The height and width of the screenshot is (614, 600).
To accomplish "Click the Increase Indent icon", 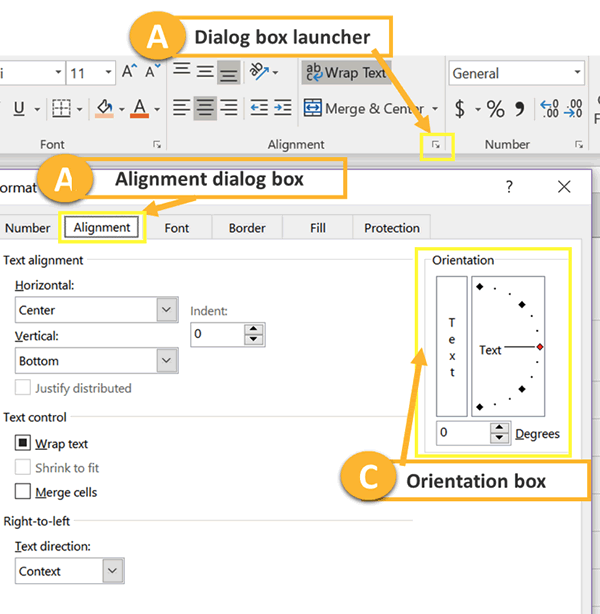I will click(282, 107).
